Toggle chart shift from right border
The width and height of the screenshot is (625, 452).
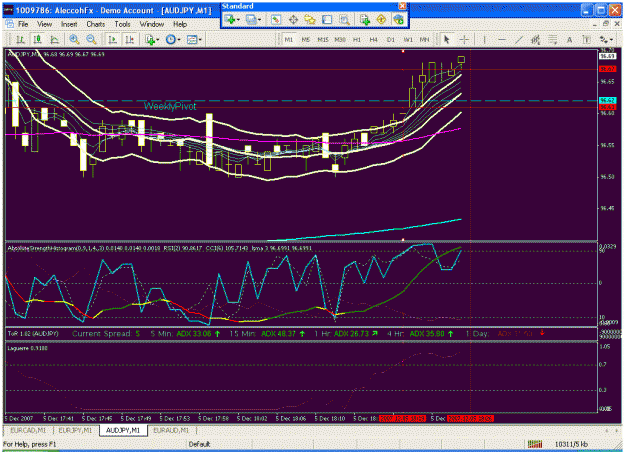pos(130,39)
